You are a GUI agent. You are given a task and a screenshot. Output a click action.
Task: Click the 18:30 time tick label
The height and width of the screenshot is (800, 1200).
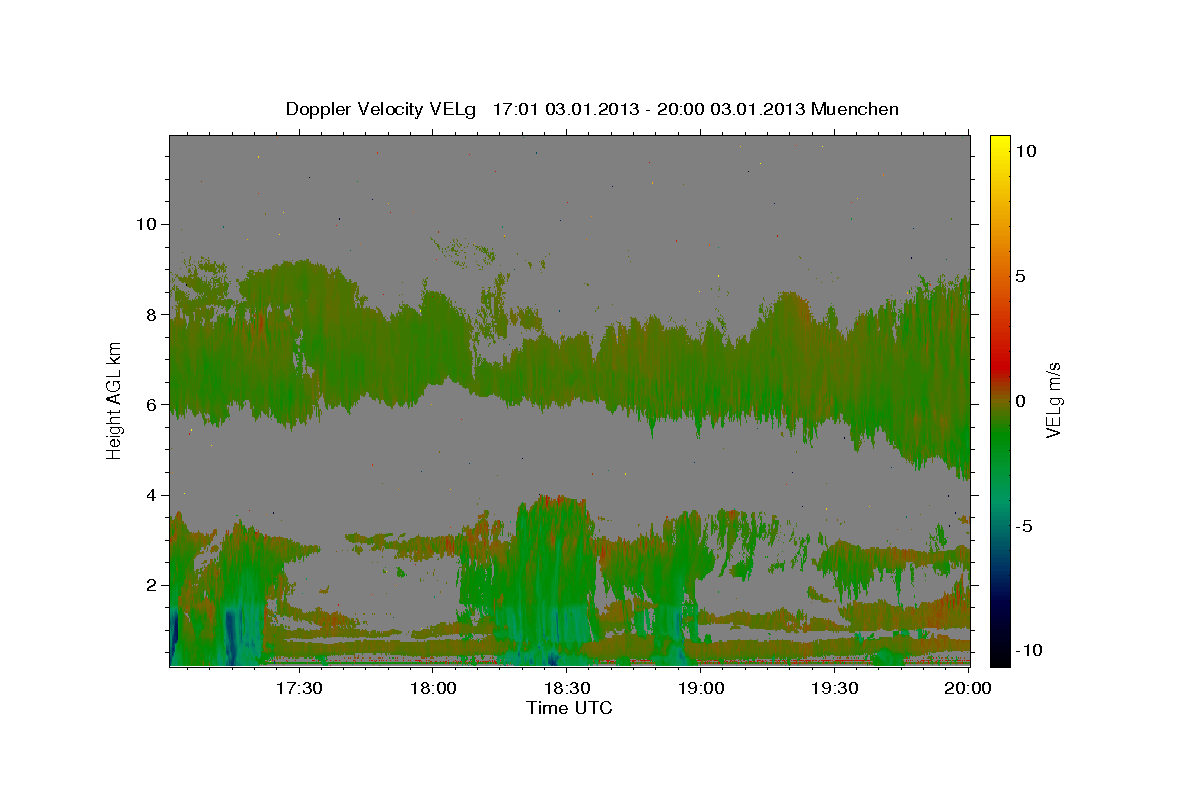click(x=567, y=689)
